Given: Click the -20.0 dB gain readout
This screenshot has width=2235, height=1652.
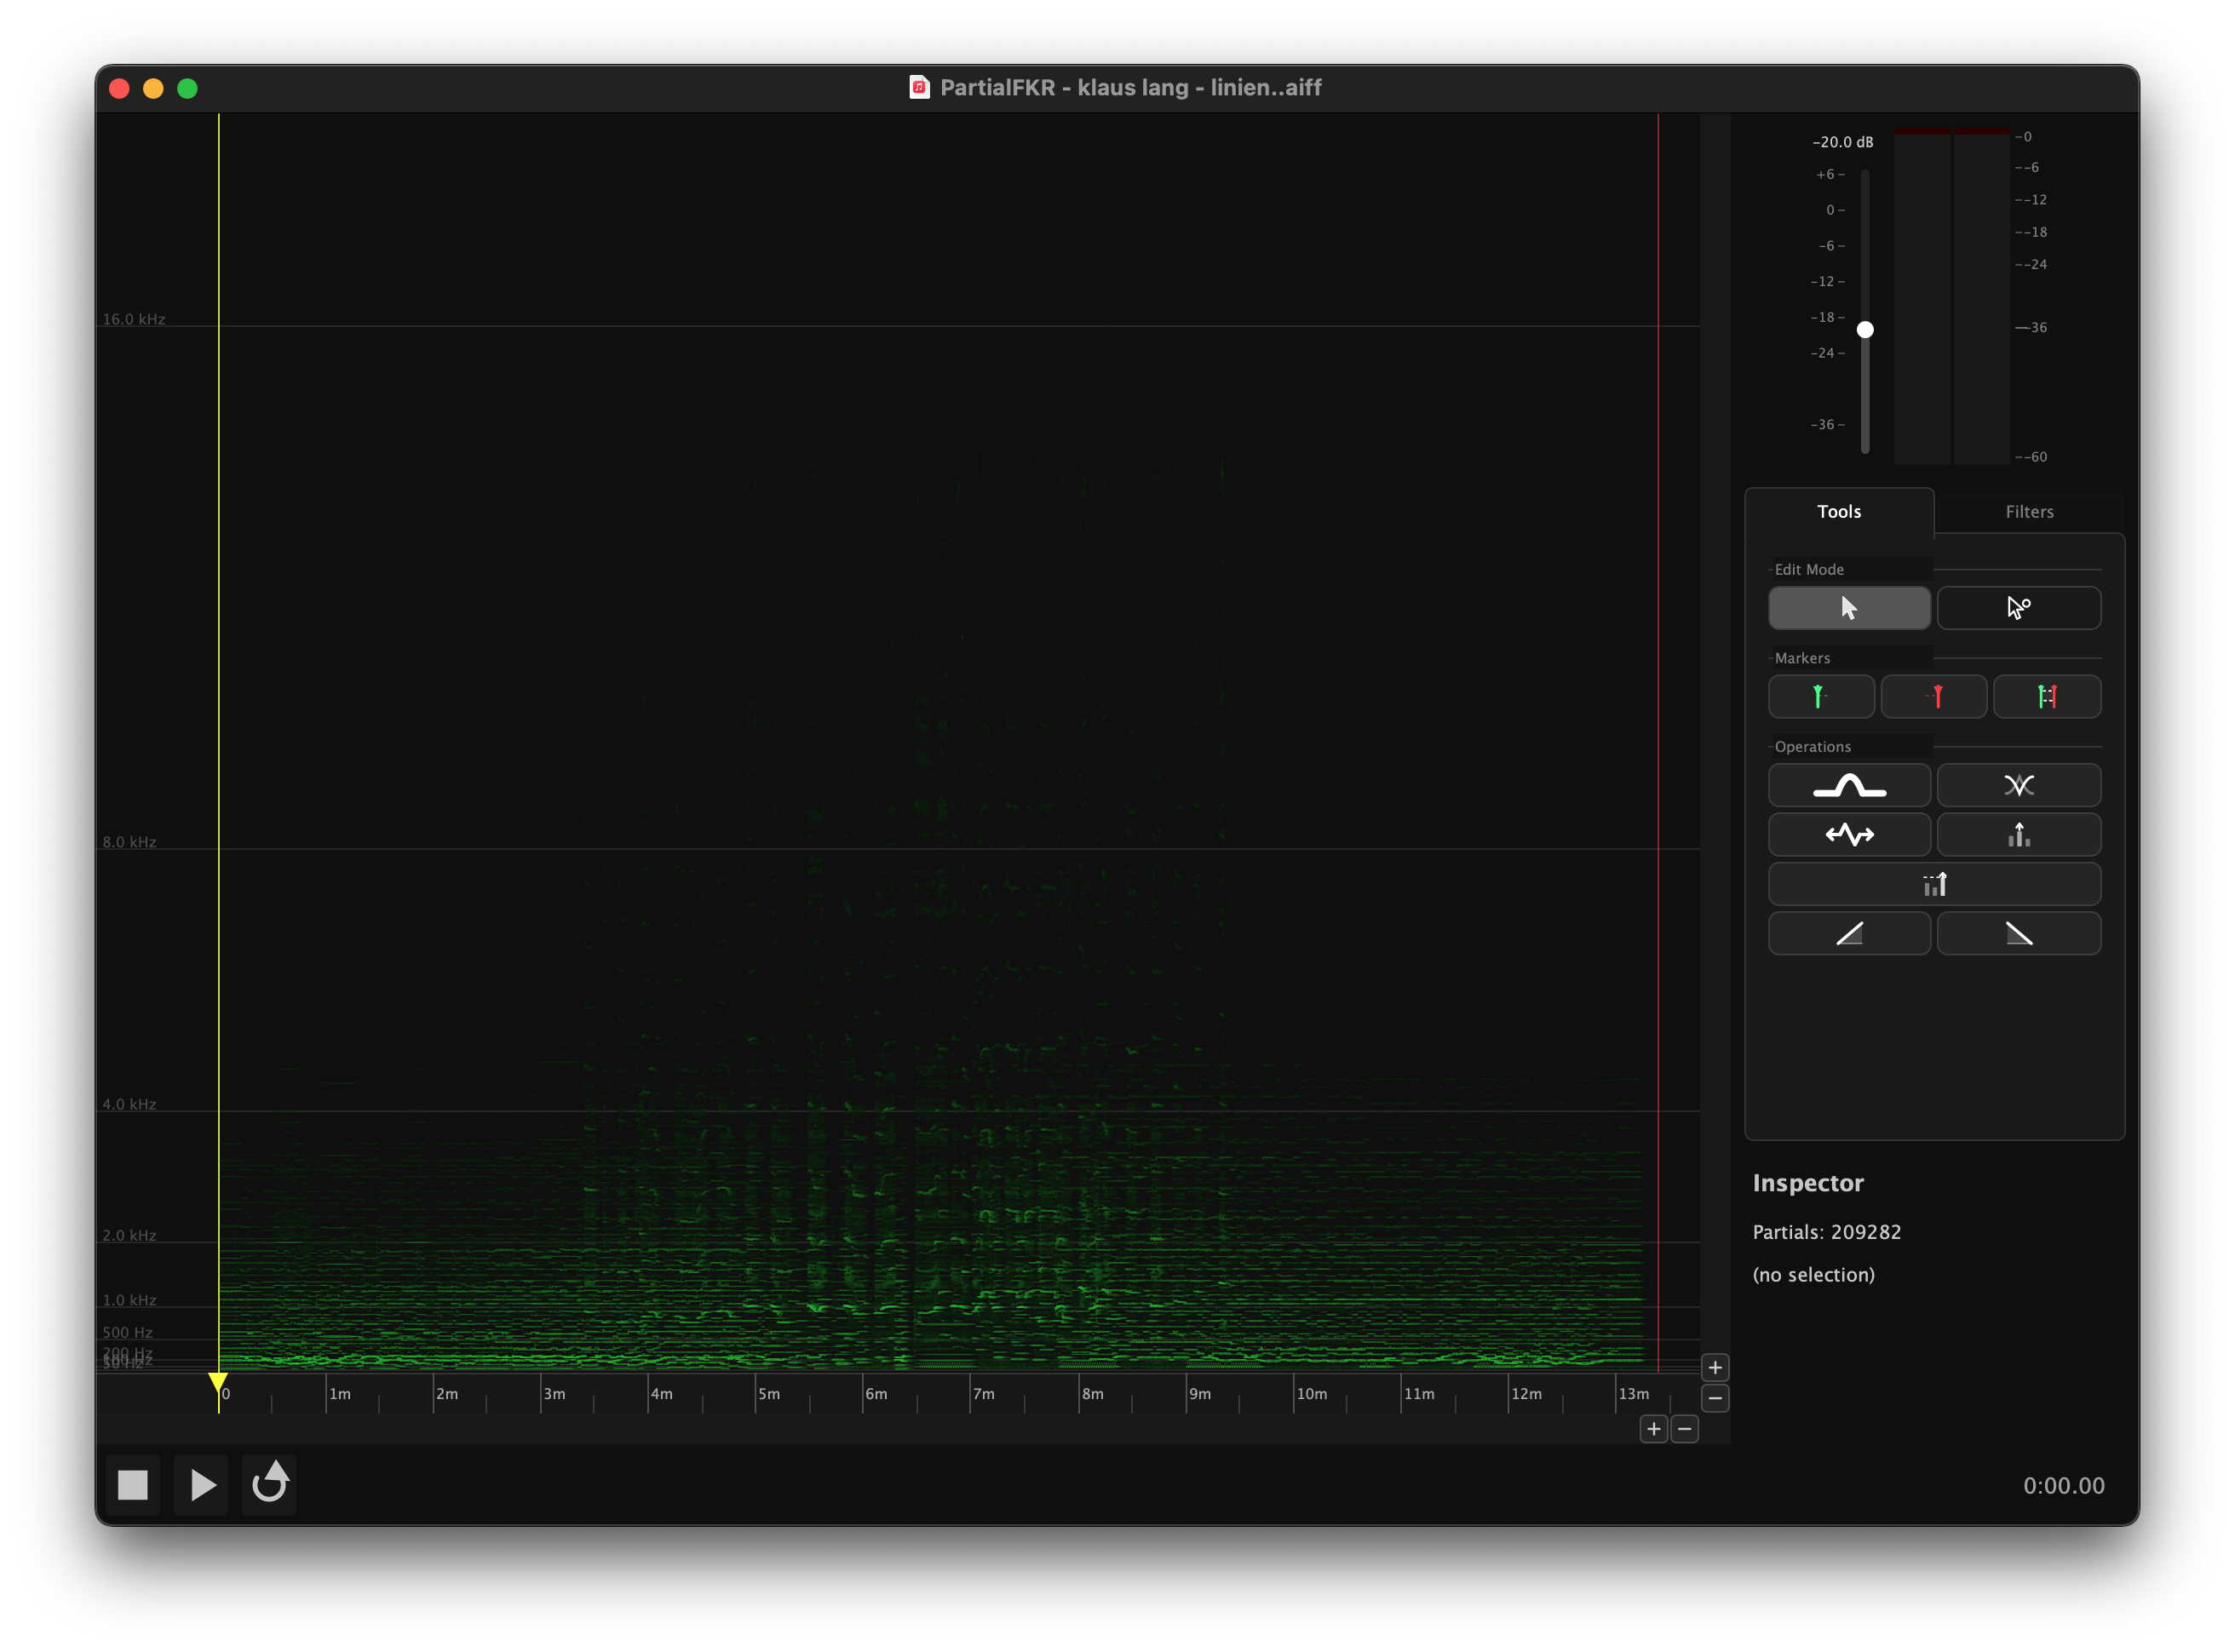Looking at the screenshot, I should [x=1842, y=142].
